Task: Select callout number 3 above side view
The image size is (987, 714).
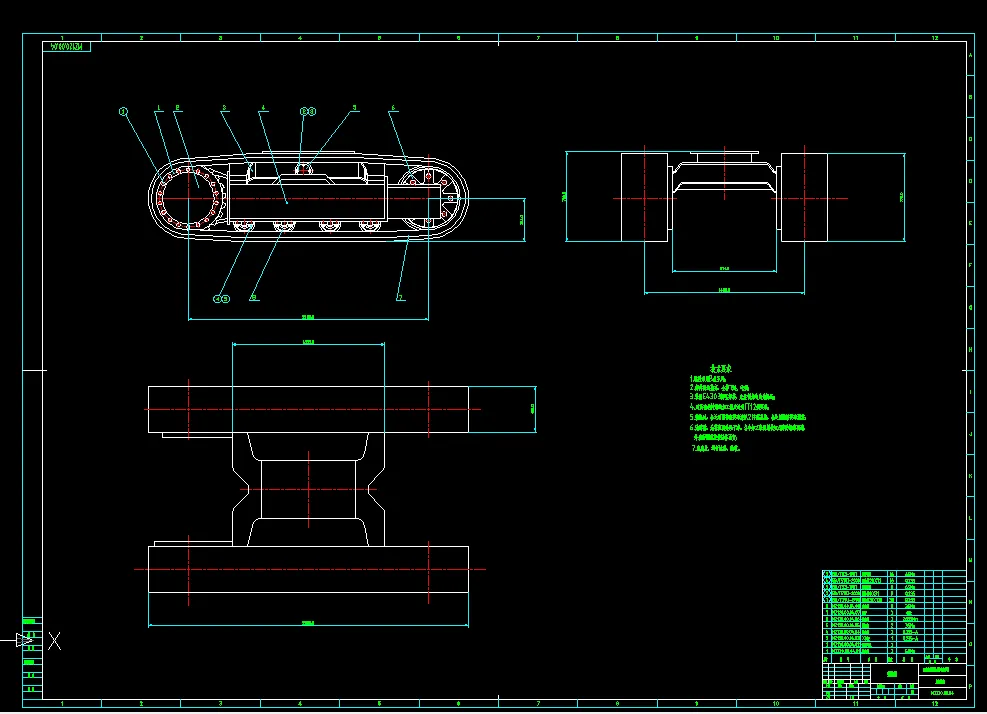Action: tap(224, 108)
